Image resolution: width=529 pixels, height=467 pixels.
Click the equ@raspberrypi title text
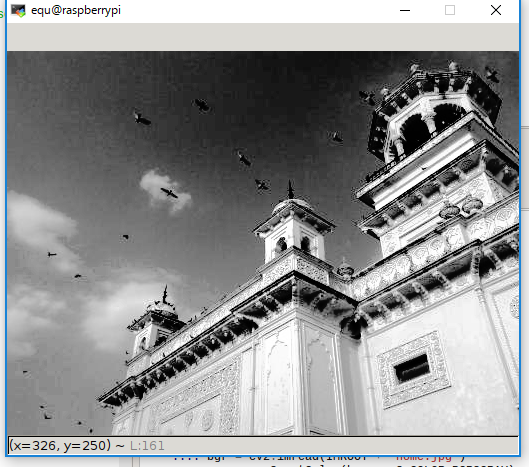pos(76,10)
